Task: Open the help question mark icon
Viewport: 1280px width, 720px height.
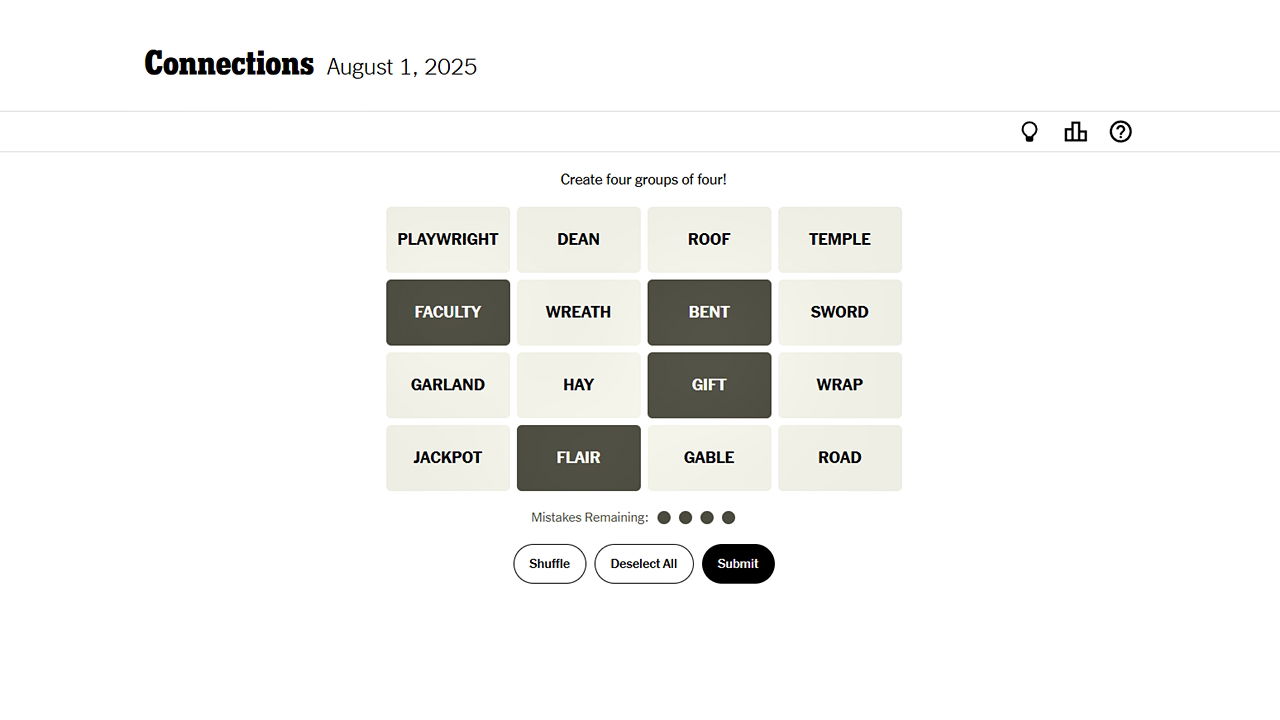Action: [1121, 132]
